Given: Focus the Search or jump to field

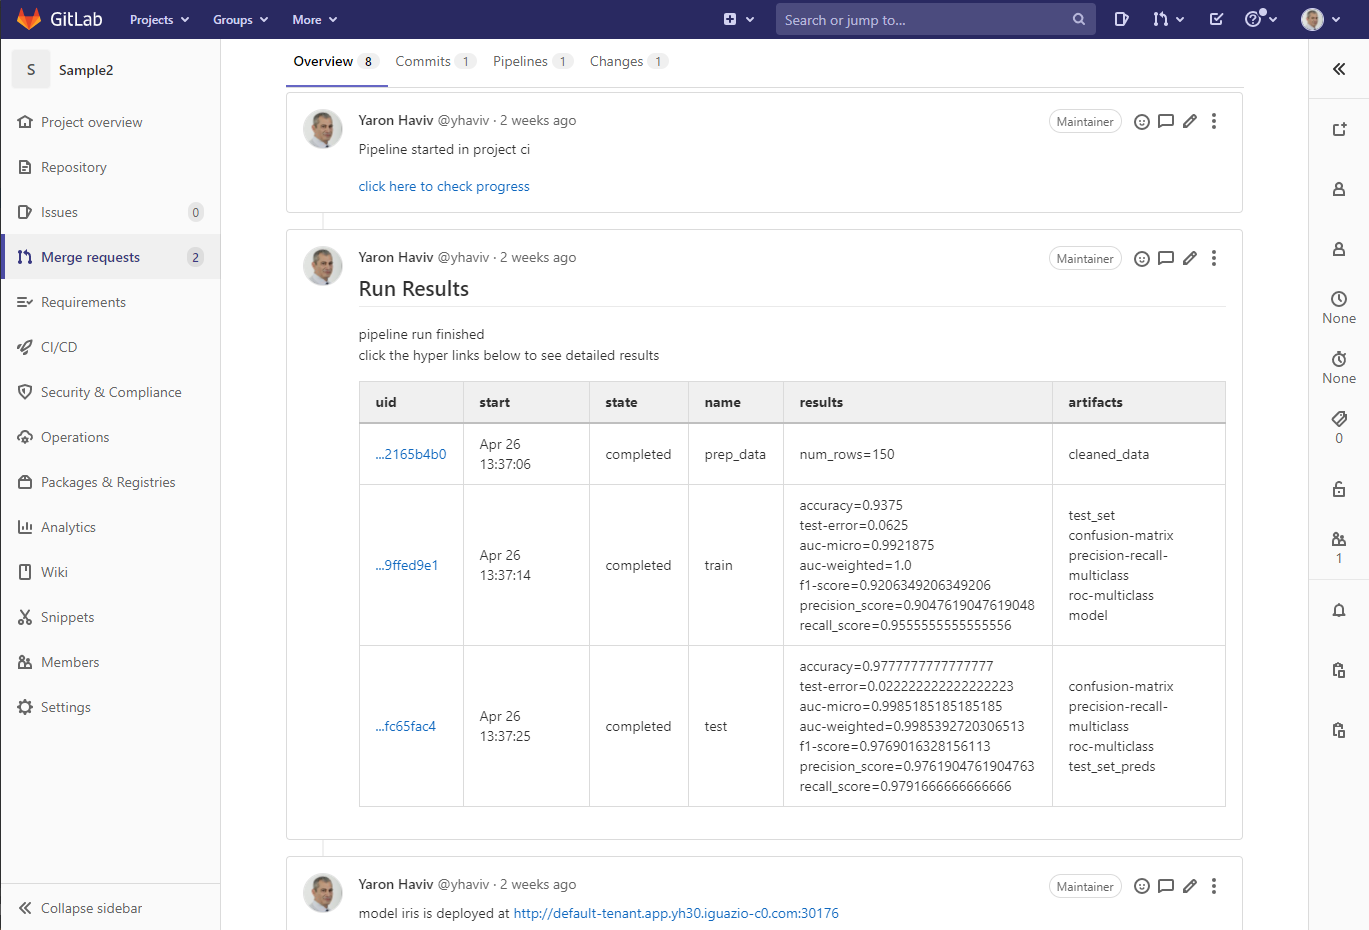Looking at the screenshot, I should (x=935, y=19).
